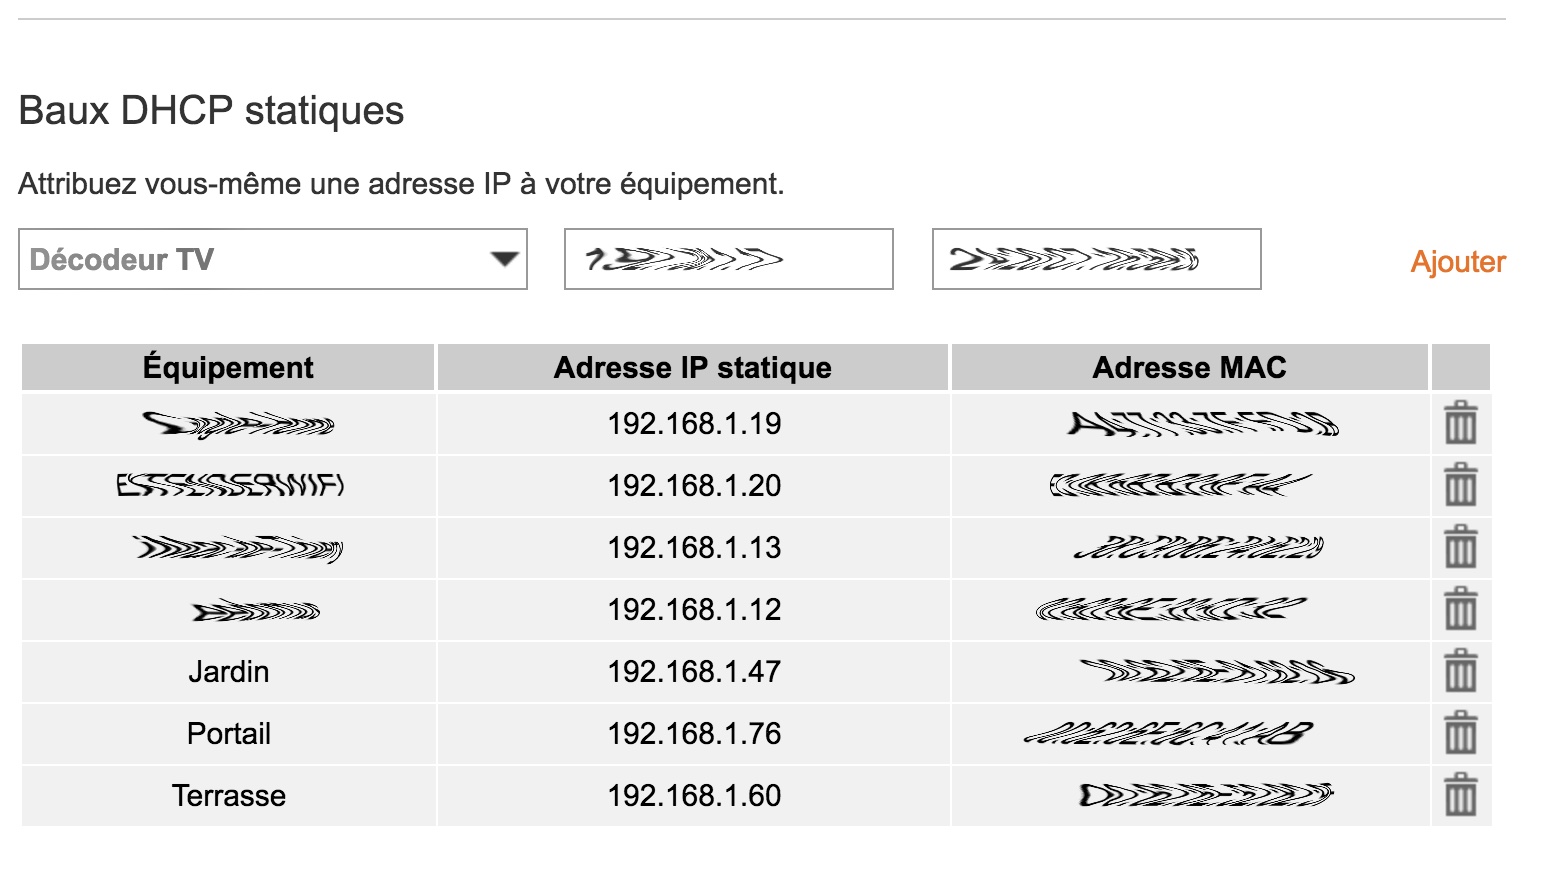
Task: Remove the Portail entry with trash icon
Action: [x=1460, y=733]
